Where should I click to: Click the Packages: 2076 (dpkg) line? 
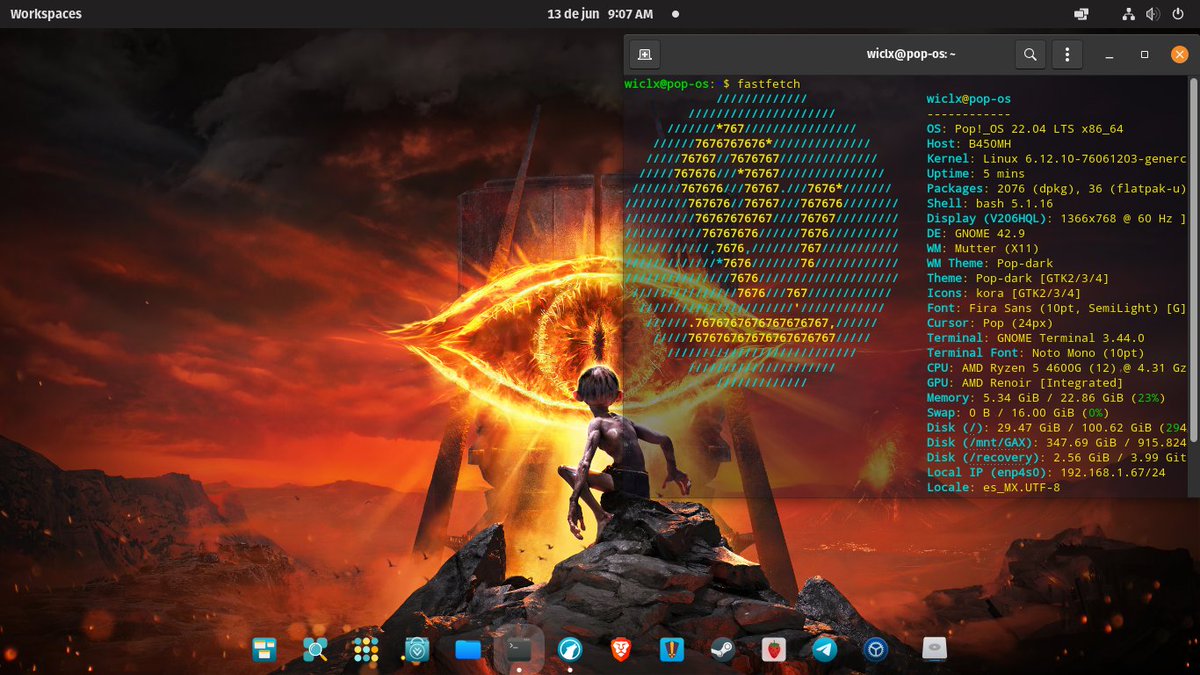1056,189
